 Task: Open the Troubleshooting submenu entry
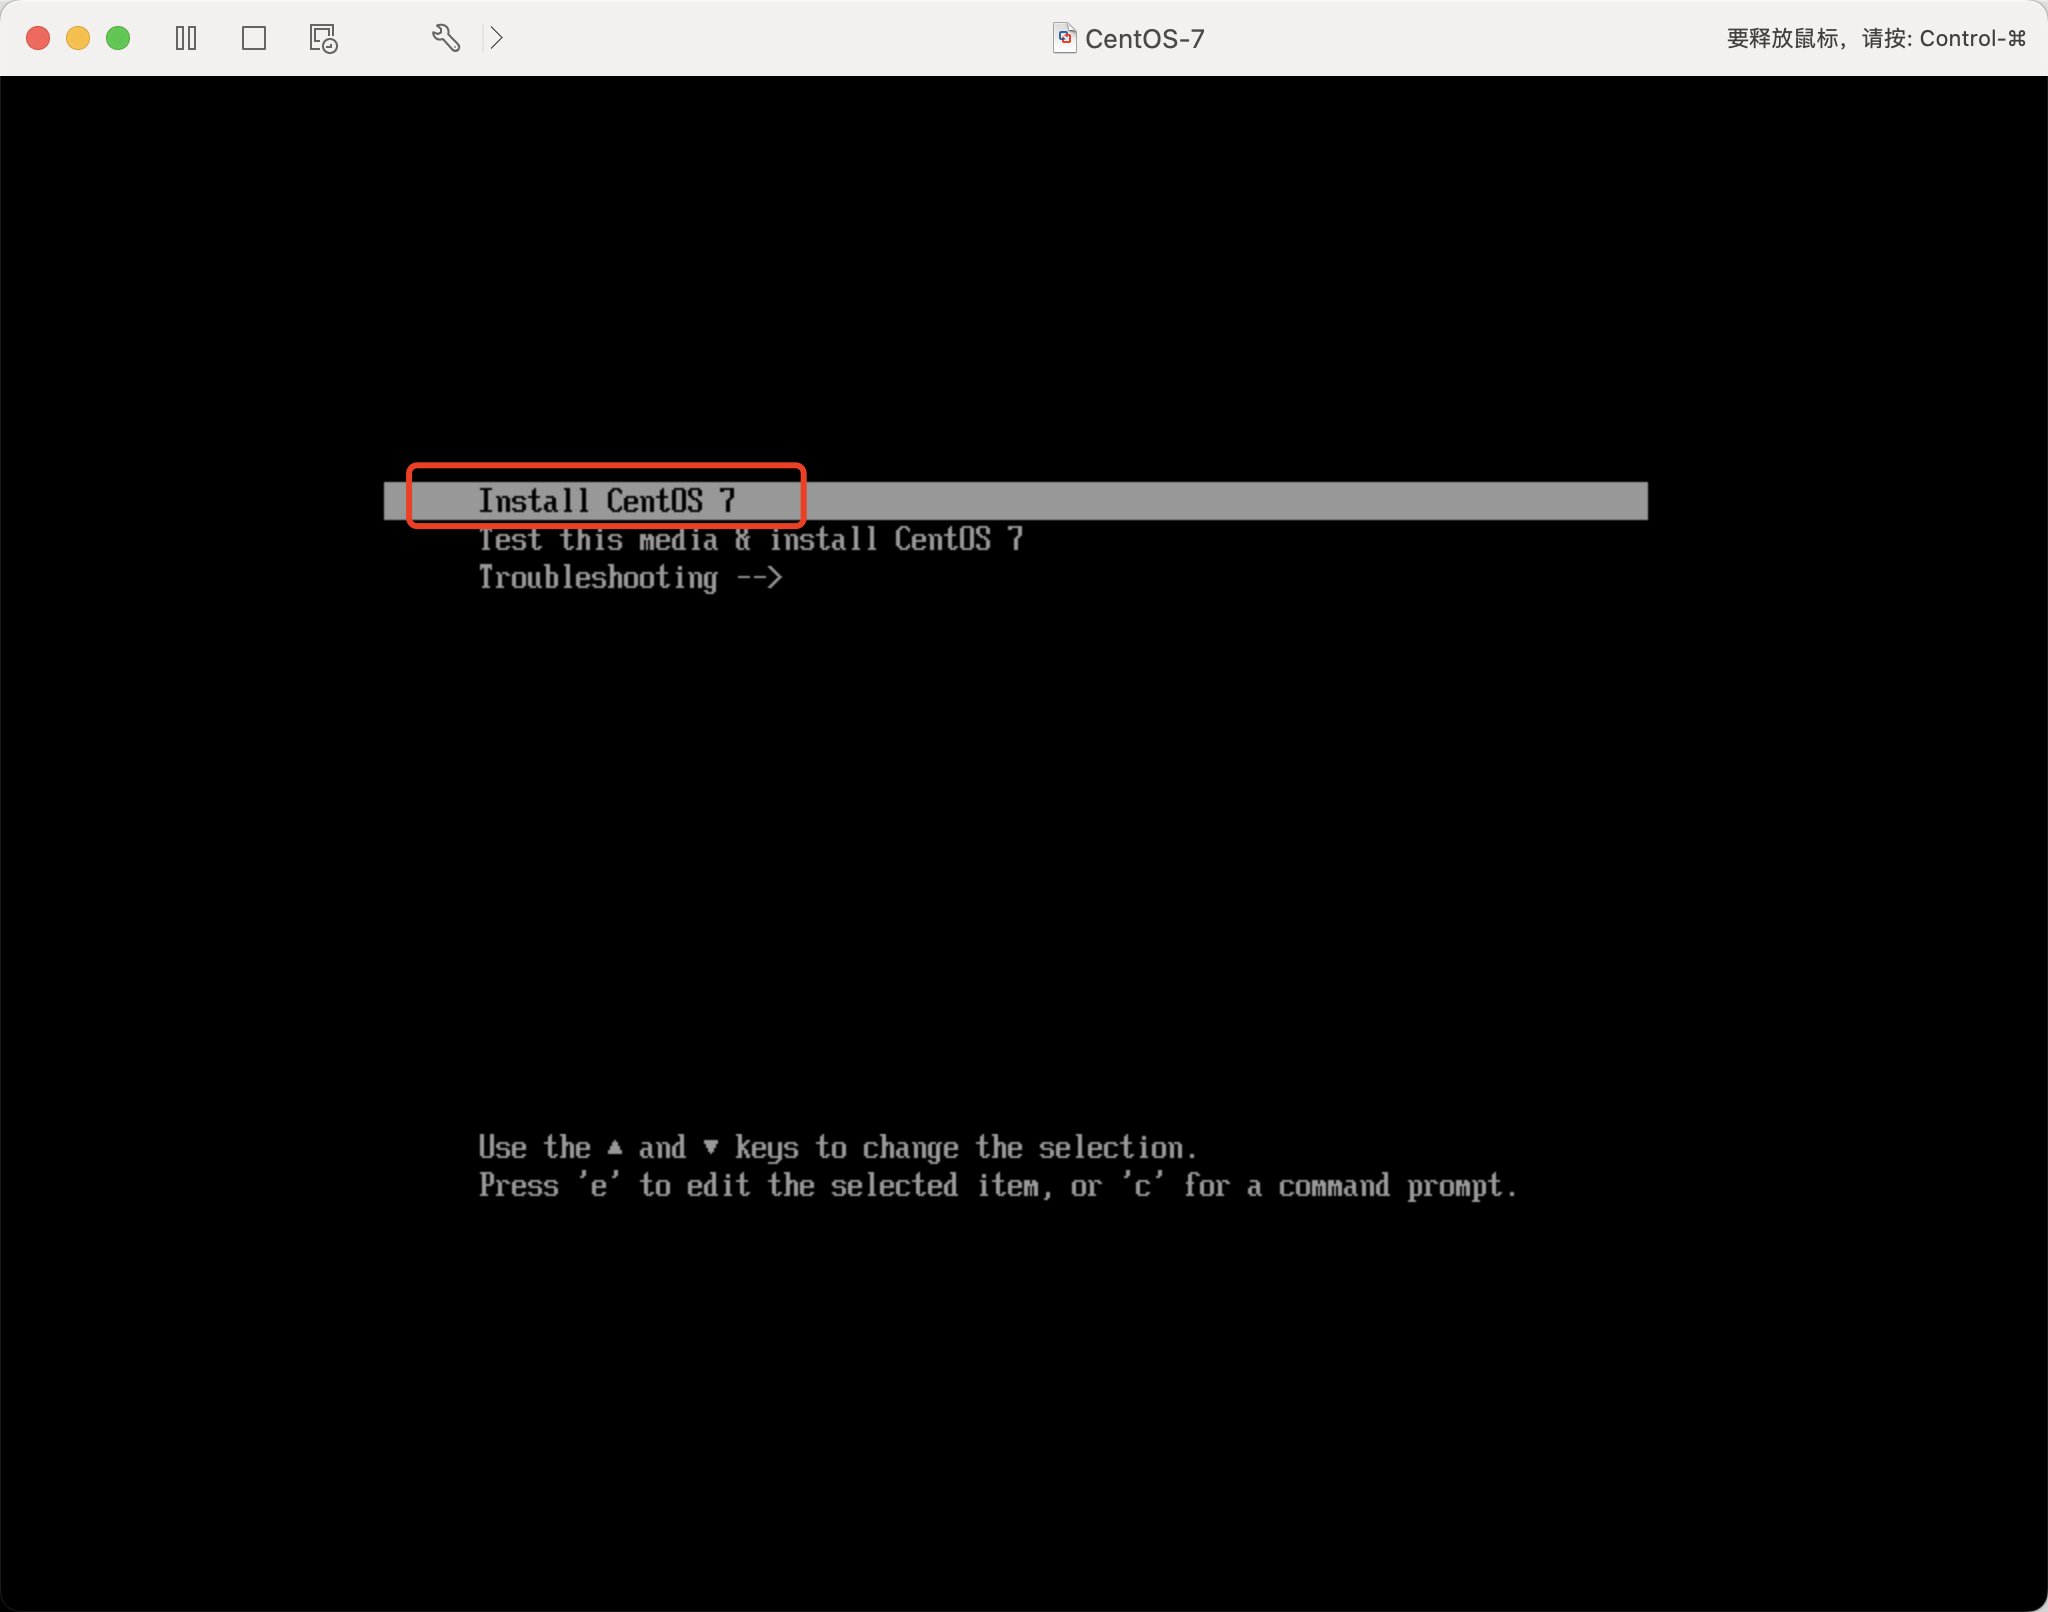(x=630, y=577)
